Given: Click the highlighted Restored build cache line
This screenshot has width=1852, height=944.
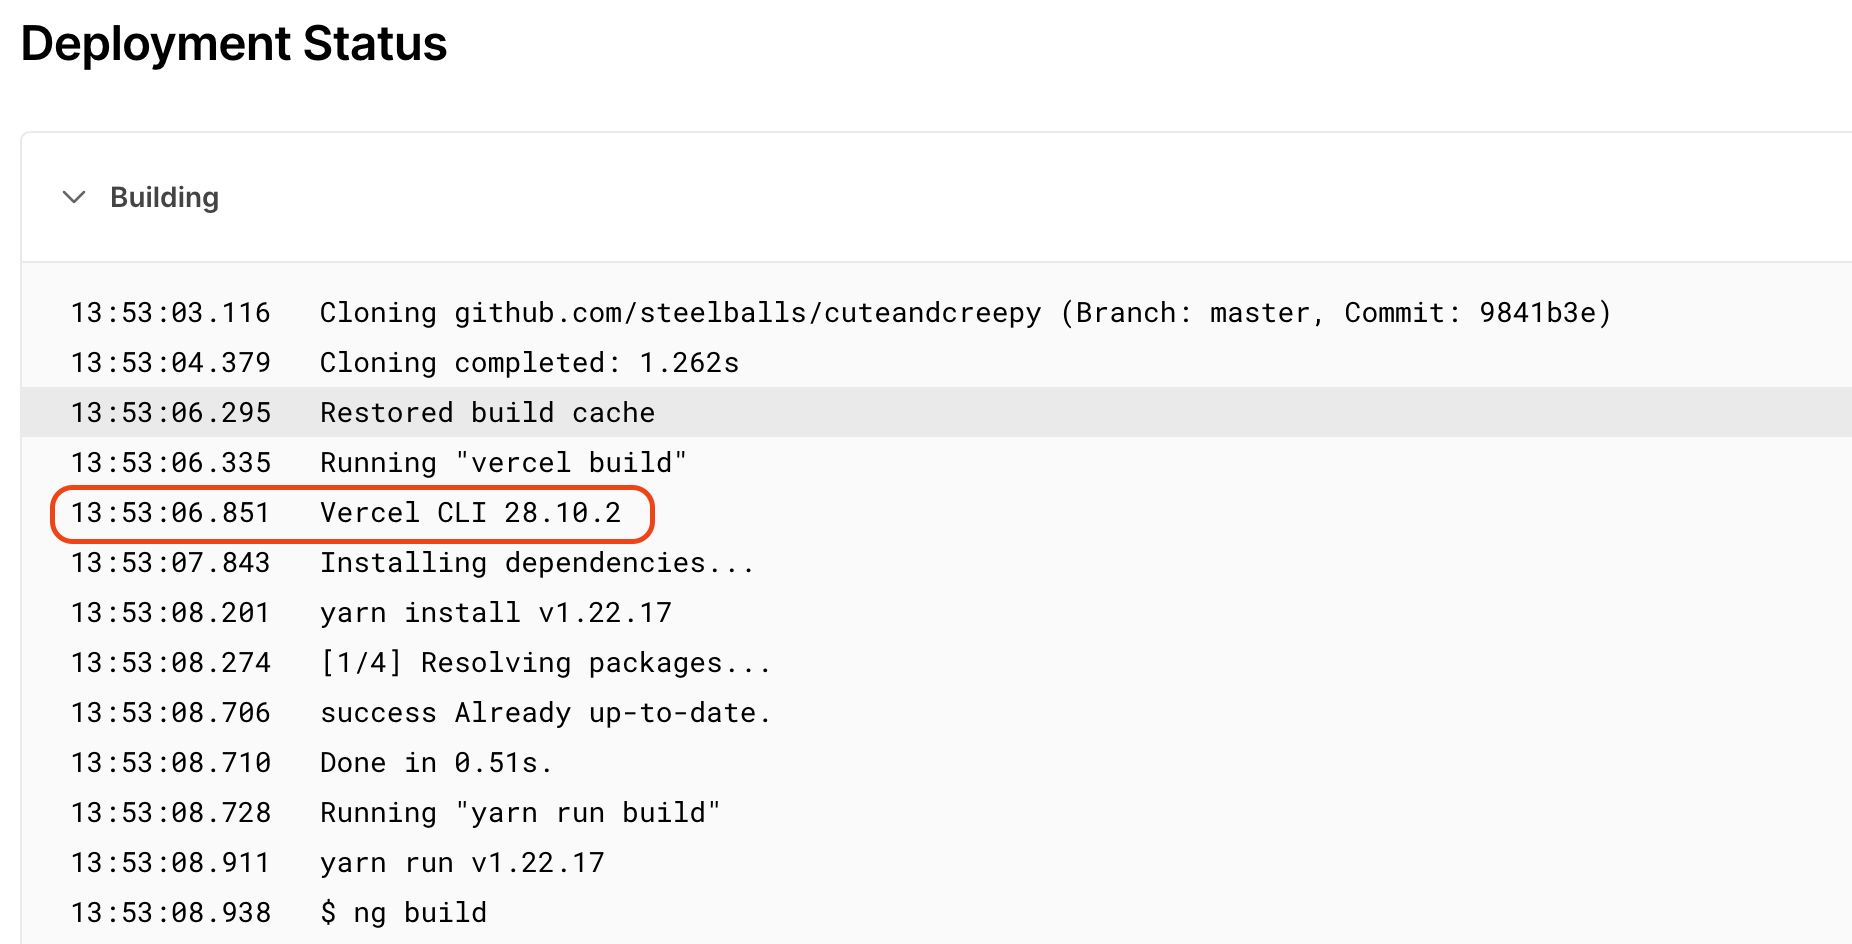Looking at the screenshot, I should (x=936, y=412).
